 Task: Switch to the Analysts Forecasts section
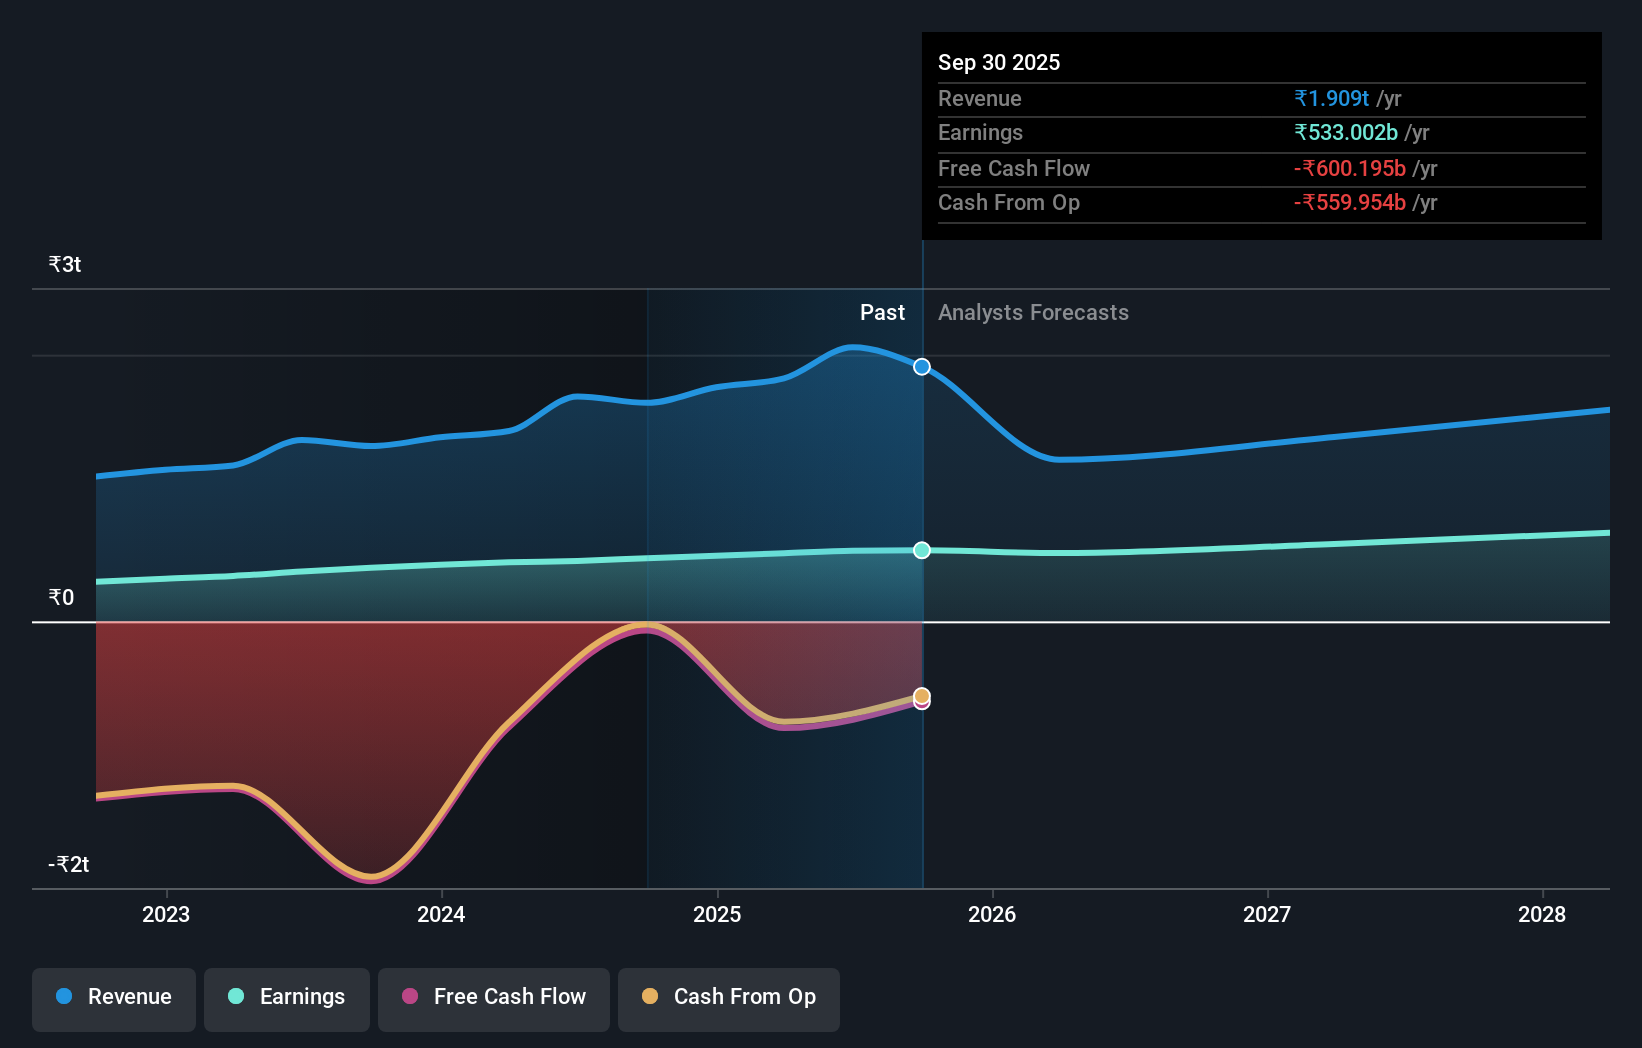point(1033,312)
